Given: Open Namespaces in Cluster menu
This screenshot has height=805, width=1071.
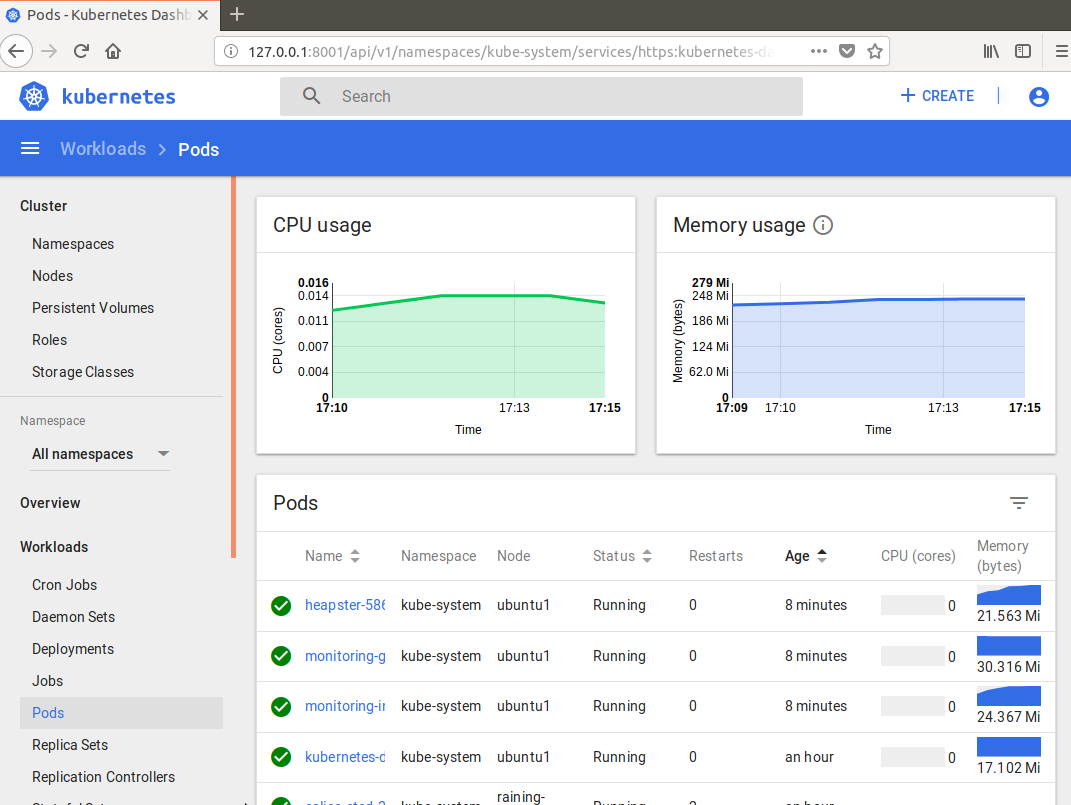Looking at the screenshot, I should pyautogui.click(x=73, y=244).
